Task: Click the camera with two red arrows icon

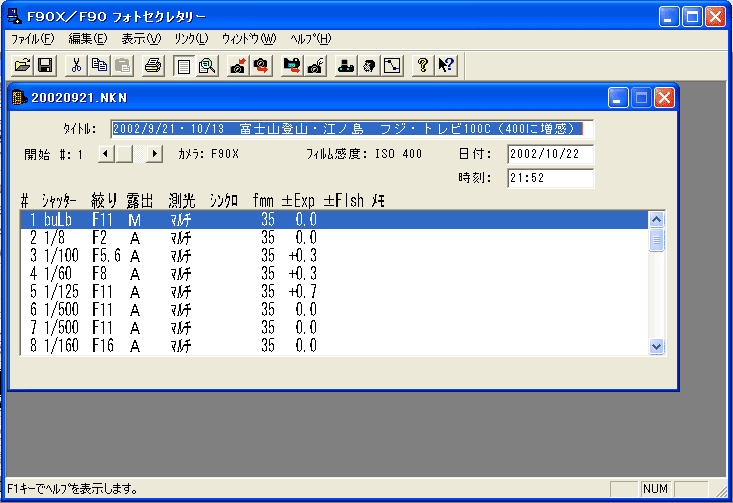Action: coord(261,65)
